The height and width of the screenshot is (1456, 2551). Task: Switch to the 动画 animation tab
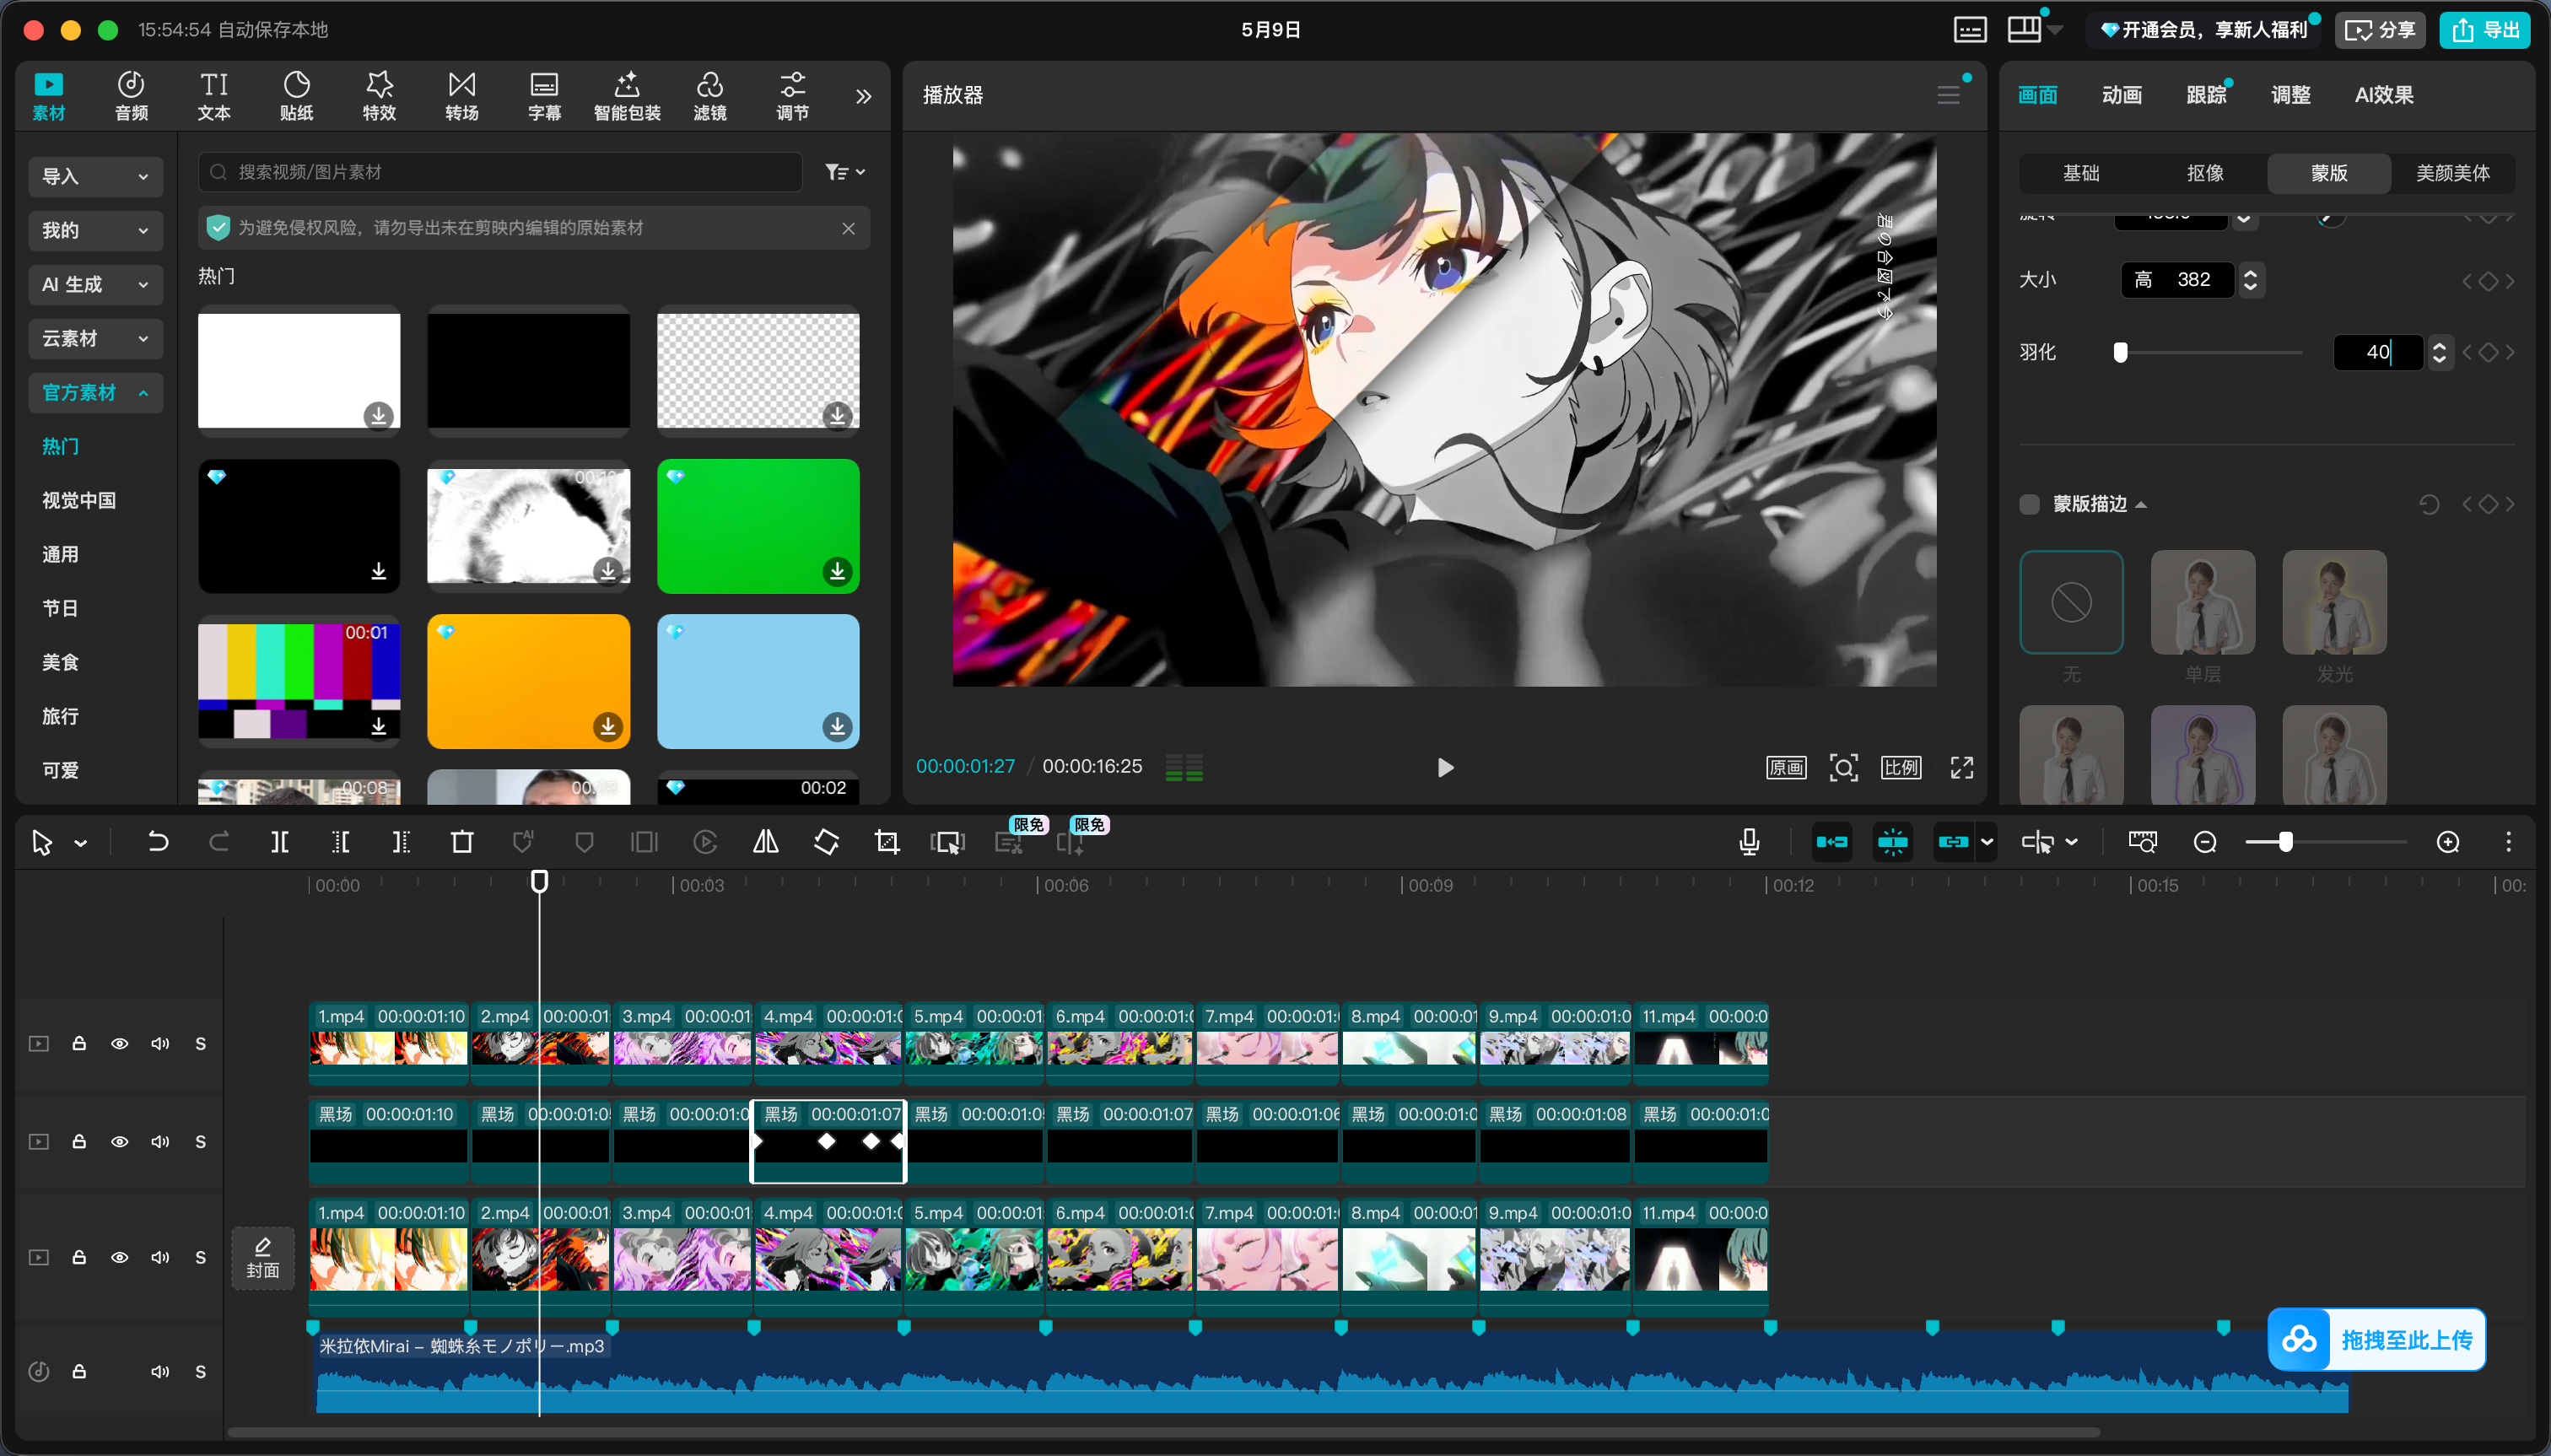click(x=2122, y=95)
